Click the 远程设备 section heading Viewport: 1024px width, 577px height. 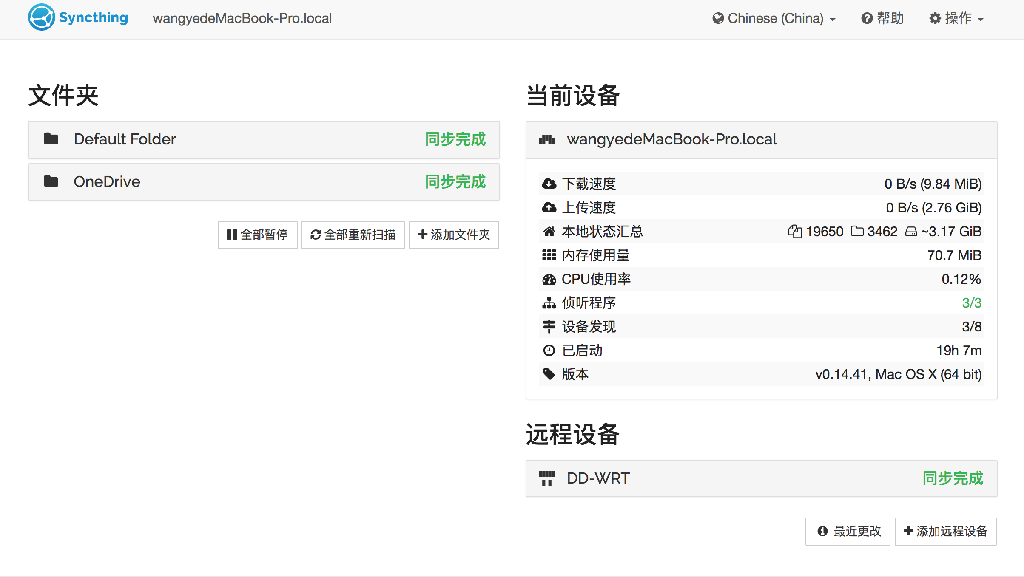pyautogui.click(x=573, y=434)
